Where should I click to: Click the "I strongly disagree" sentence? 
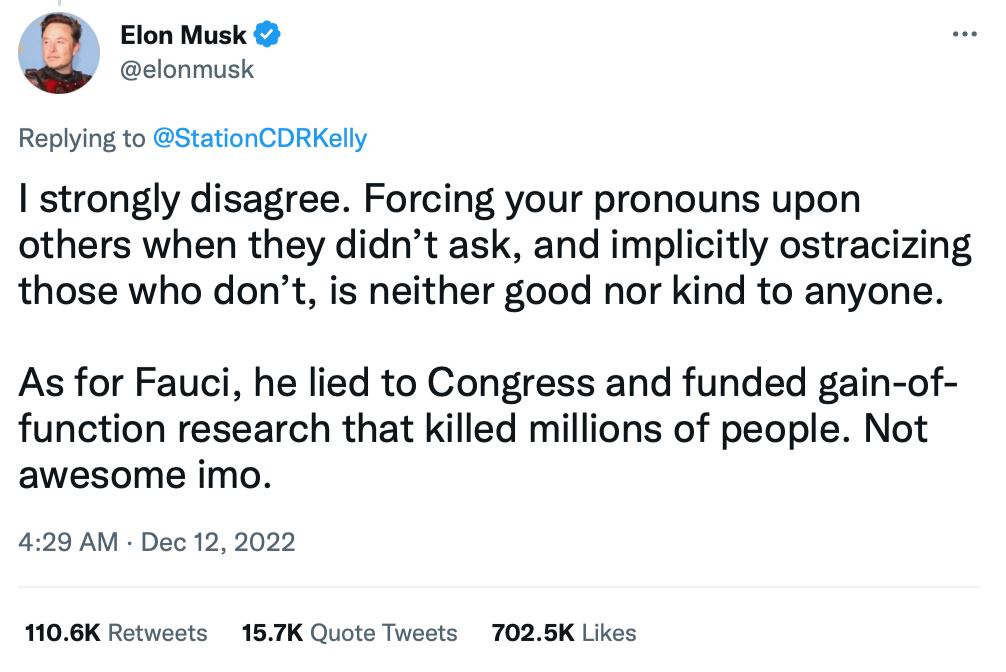tap(183, 200)
